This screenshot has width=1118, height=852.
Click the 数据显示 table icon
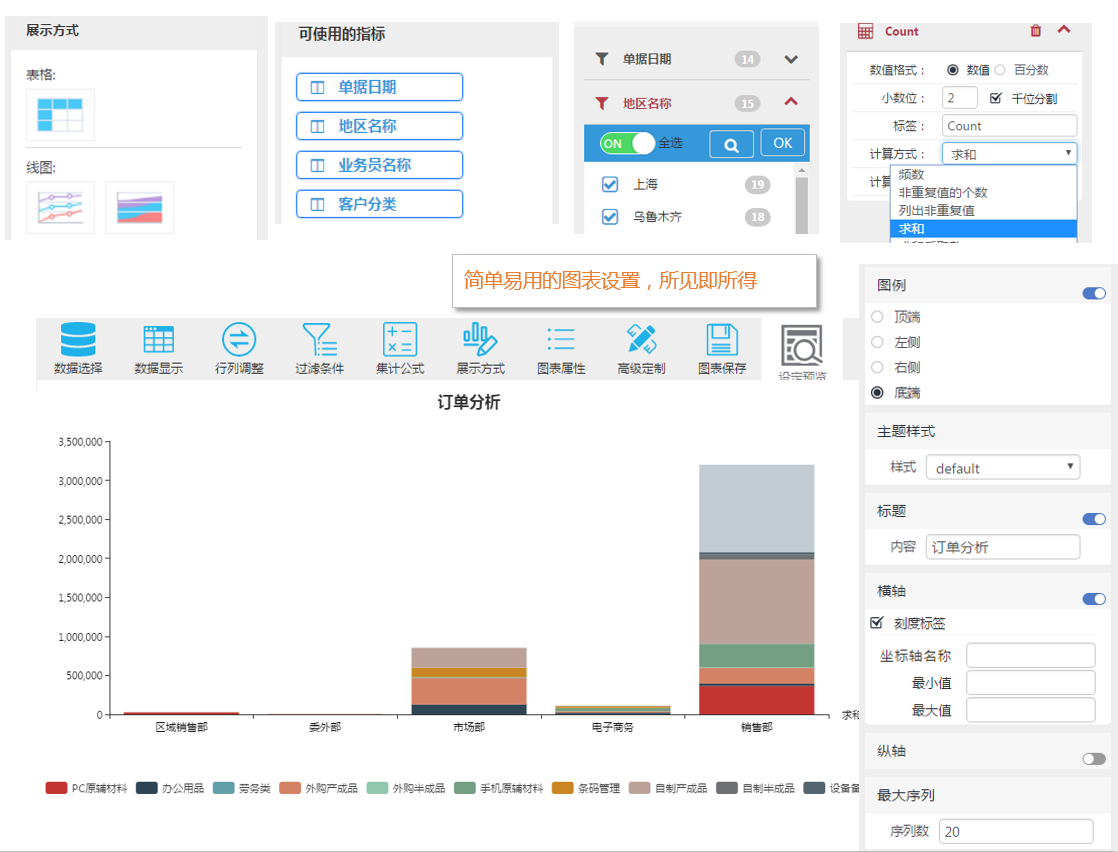click(158, 340)
